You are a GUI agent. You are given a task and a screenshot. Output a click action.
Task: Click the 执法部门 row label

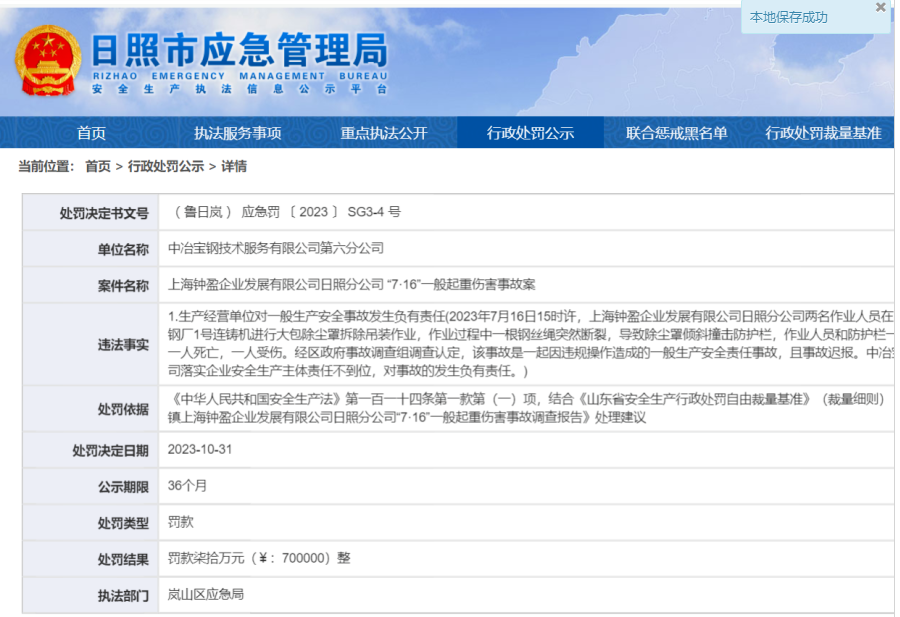pyautogui.click(x=123, y=596)
